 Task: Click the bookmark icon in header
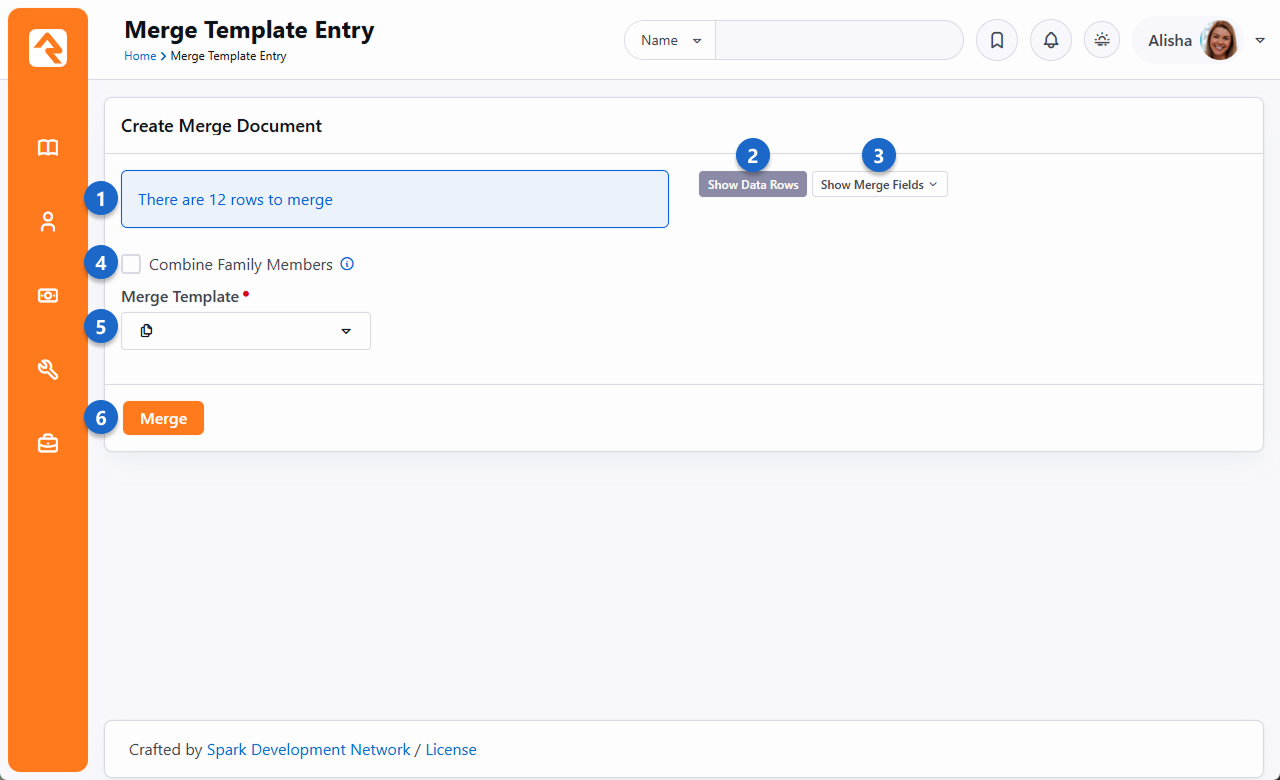[x=996, y=41]
